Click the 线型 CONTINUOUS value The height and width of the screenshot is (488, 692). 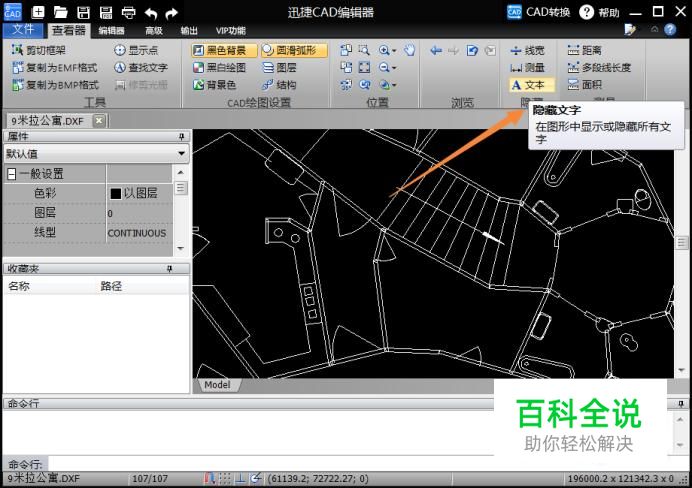tap(139, 233)
